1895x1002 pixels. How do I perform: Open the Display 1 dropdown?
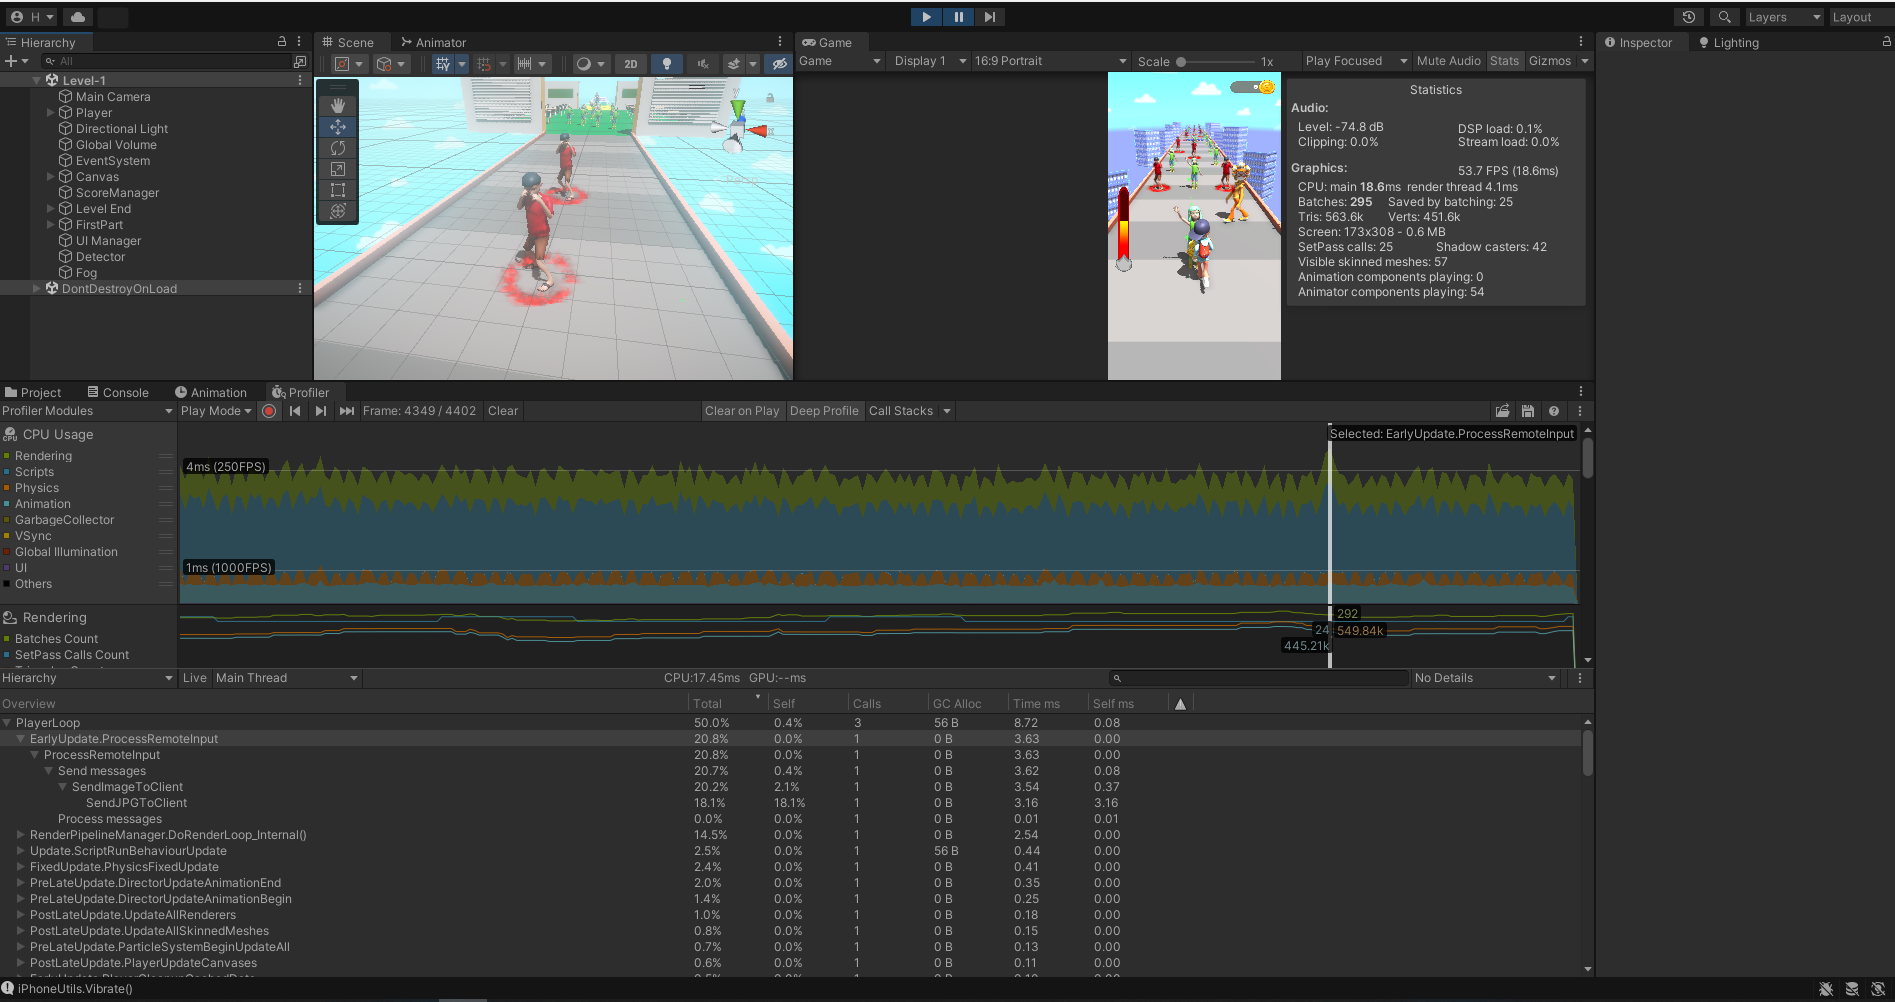(929, 61)
